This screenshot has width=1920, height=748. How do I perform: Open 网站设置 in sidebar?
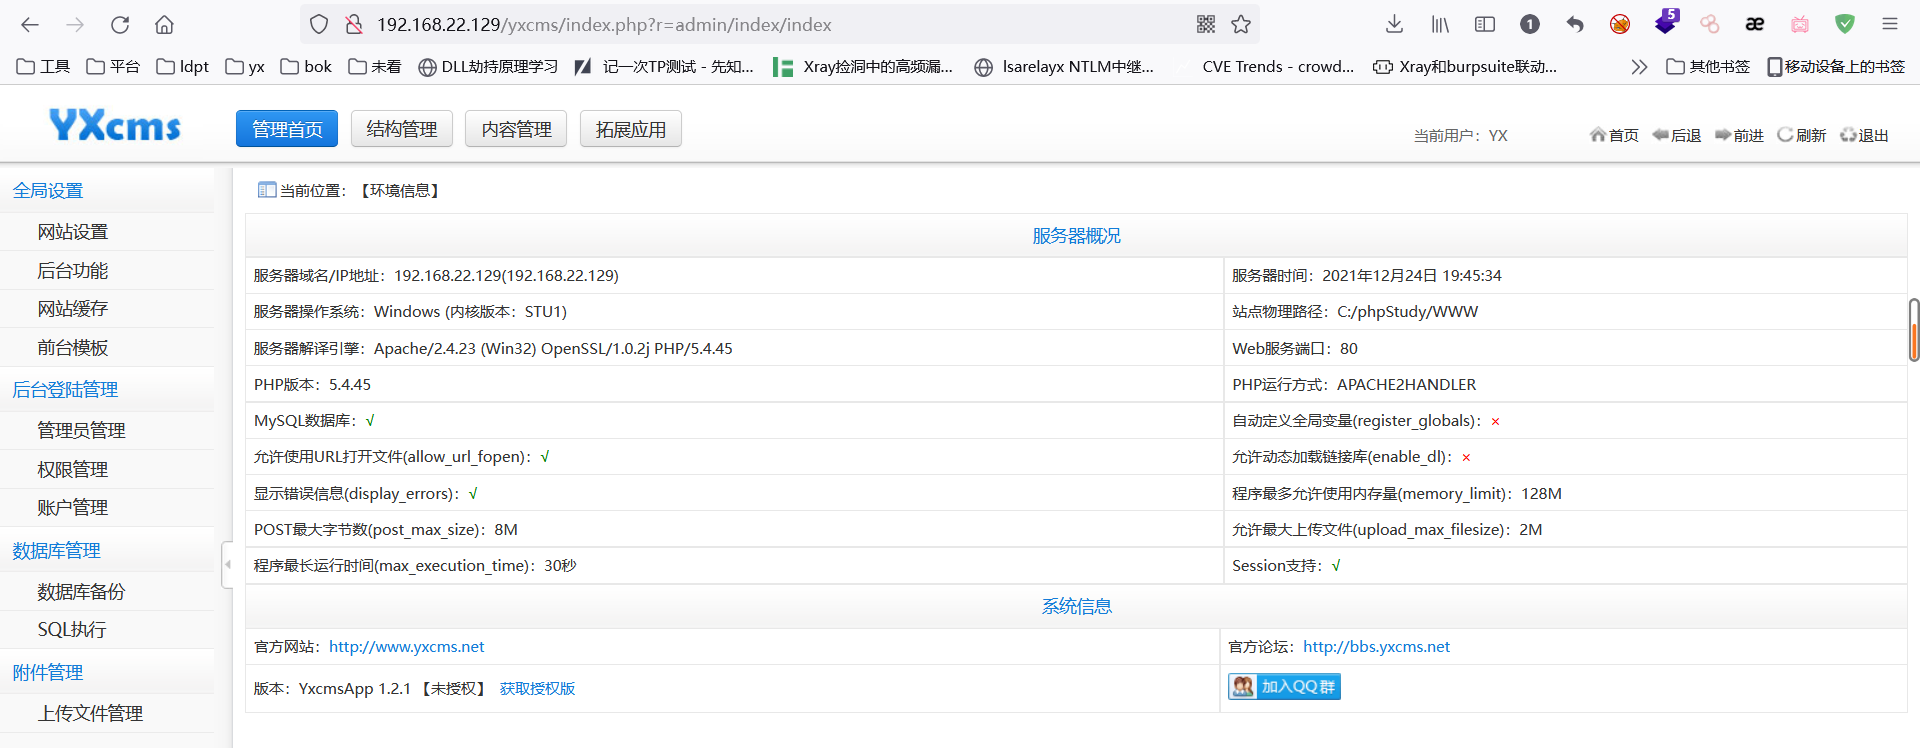pyautogui.click(x=73, y=232)
